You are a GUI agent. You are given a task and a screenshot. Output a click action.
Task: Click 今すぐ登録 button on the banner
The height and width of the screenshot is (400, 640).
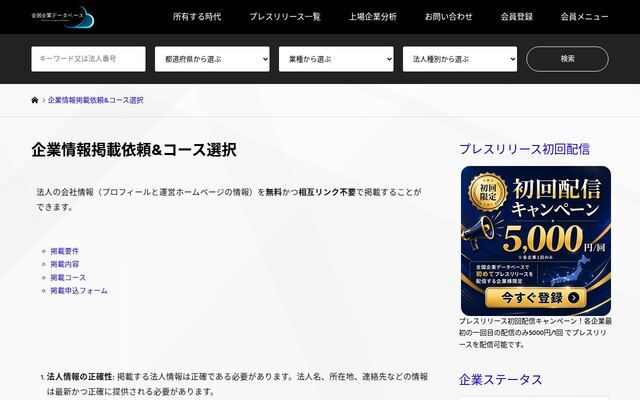(x=536, y=298)
